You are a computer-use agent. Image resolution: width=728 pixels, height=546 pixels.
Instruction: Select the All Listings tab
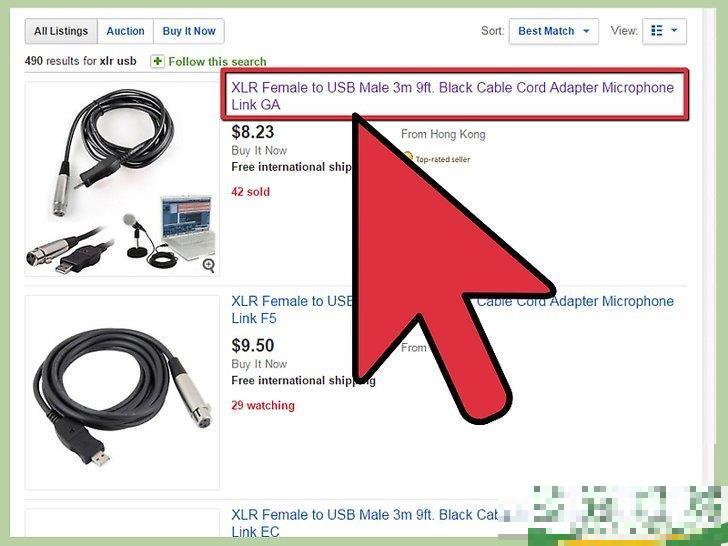pyautogui.click(x=61, y=31)
